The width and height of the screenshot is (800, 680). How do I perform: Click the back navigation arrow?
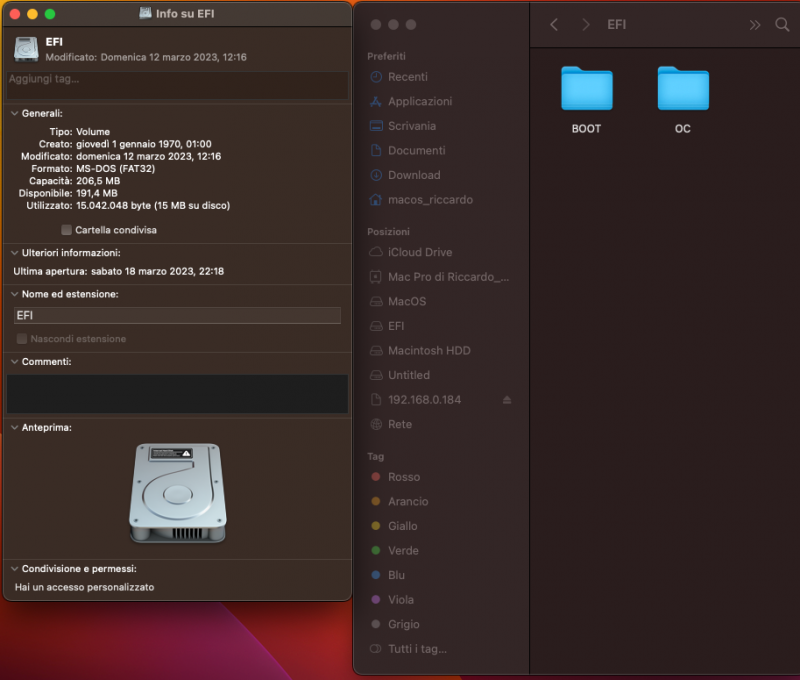click(x=554, y=25)
